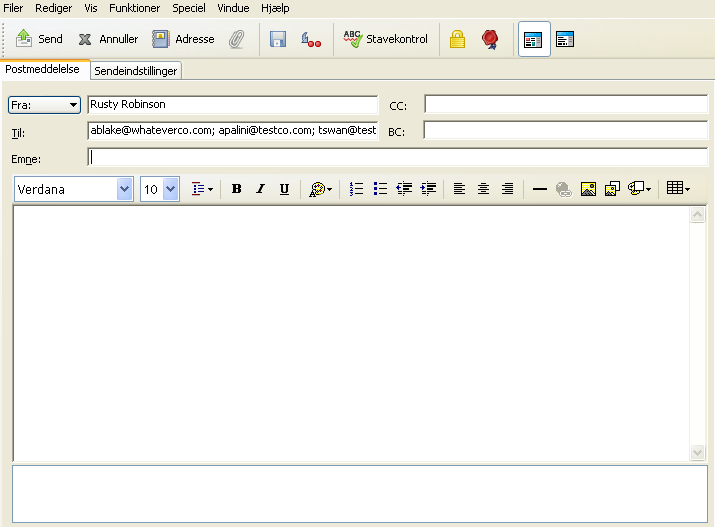Align text to the right

[507, 189]
